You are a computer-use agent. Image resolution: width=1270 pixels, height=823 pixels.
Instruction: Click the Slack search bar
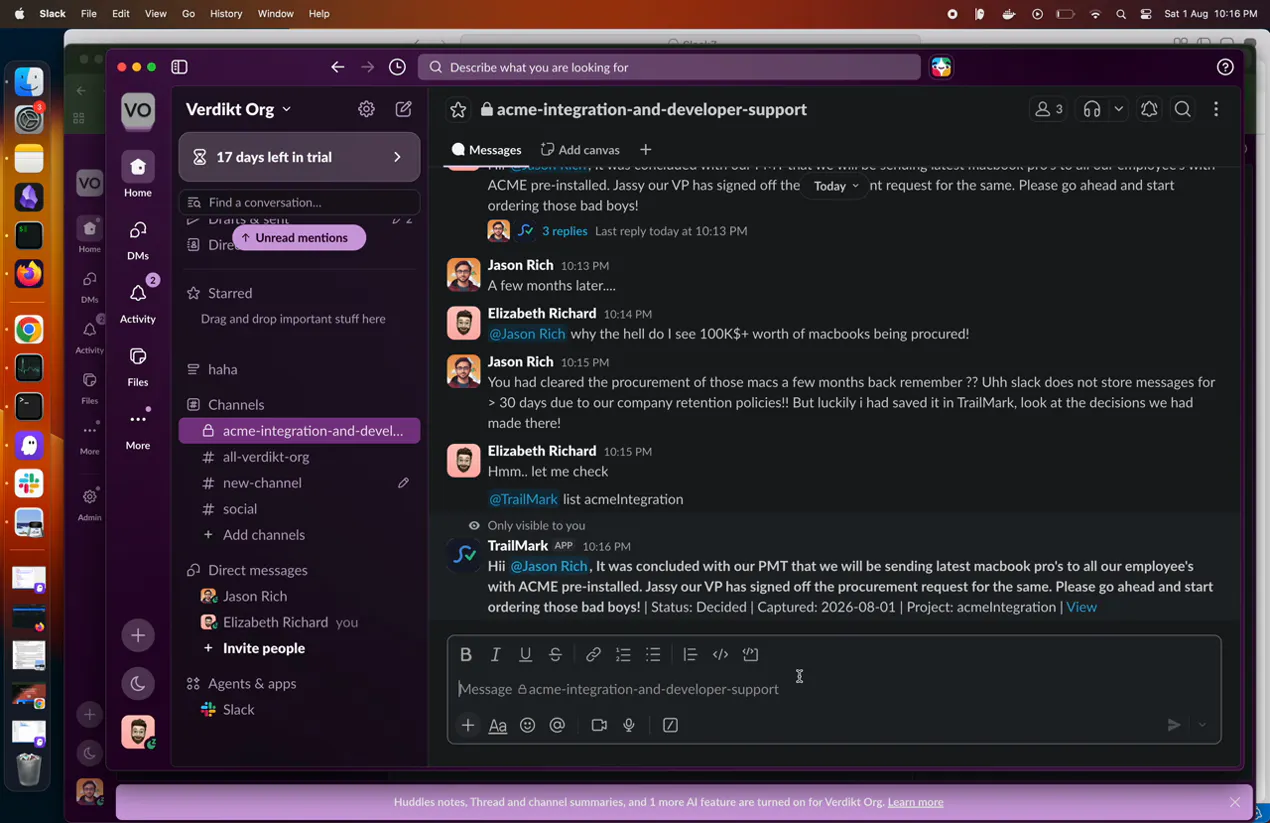[x=669, y=67]
